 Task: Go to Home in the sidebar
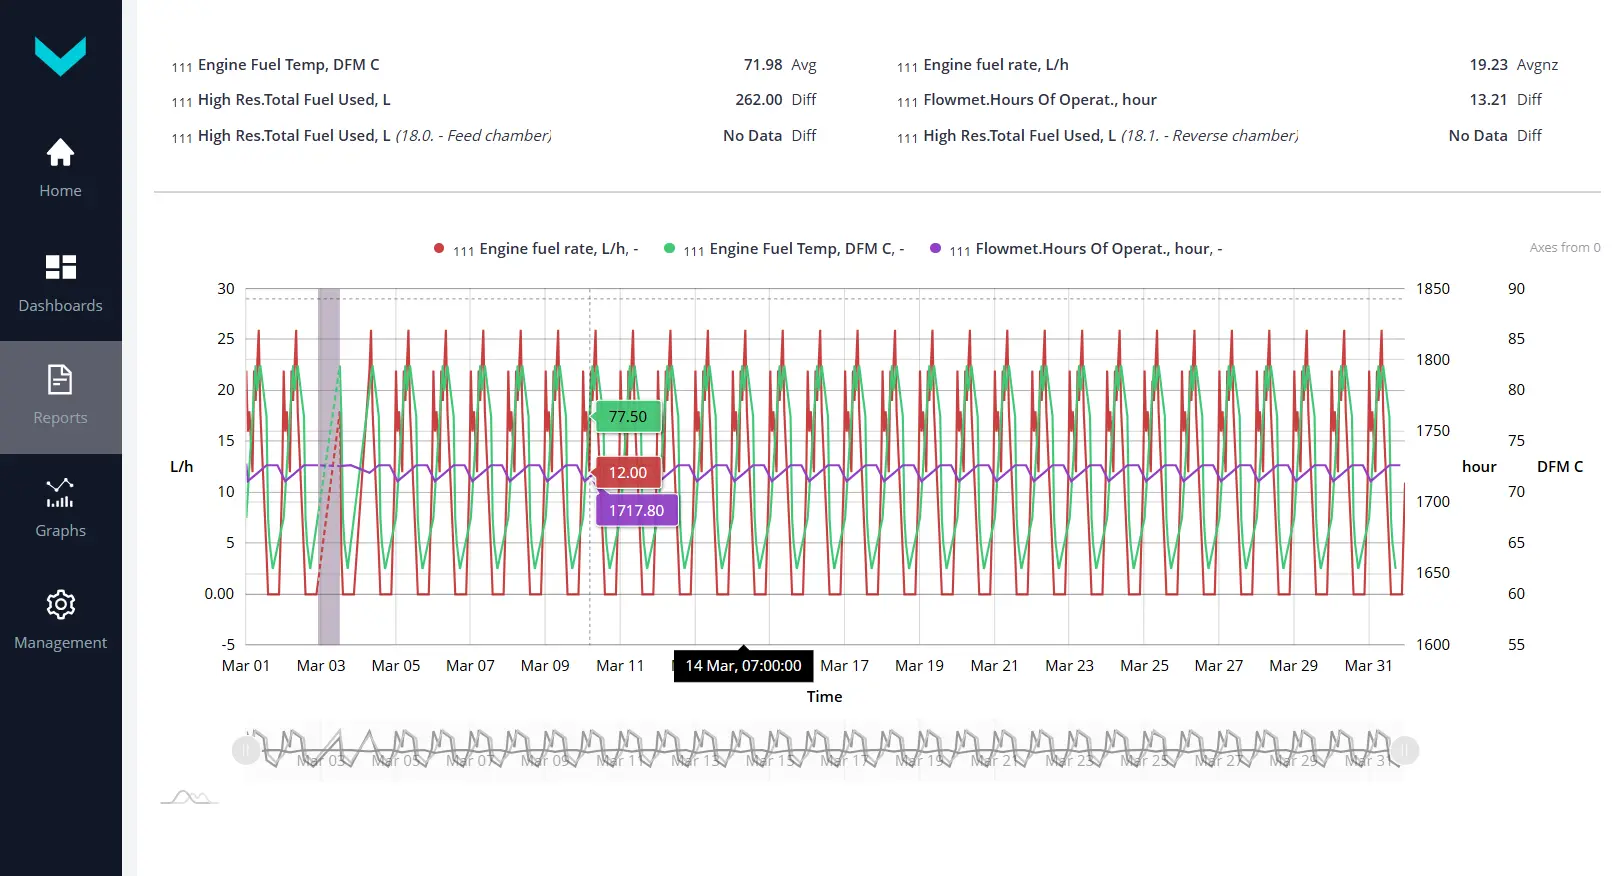pos(60,167)
